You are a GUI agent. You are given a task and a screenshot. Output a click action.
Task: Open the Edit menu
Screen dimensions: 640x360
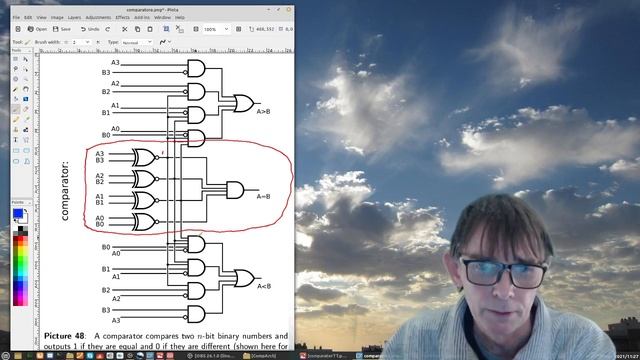(28, 18)
